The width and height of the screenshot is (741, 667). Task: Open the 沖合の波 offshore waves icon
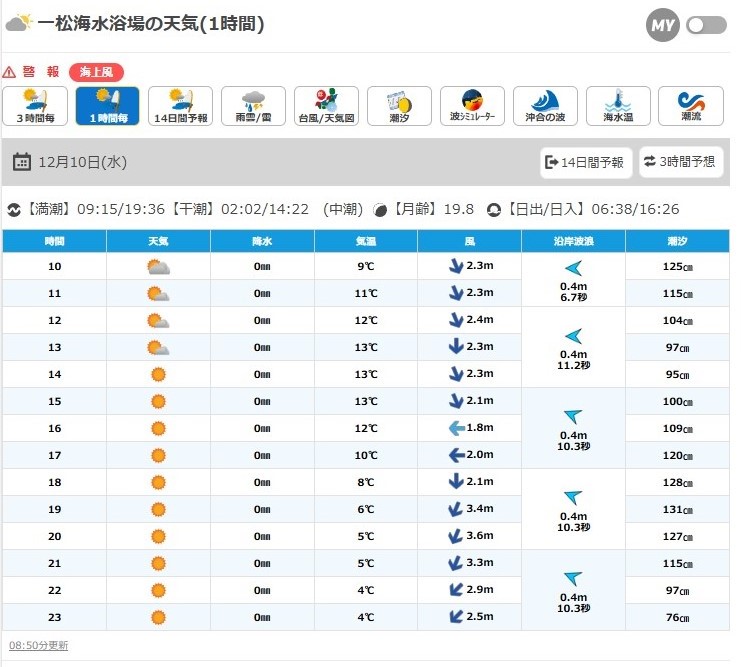(546, 106)
